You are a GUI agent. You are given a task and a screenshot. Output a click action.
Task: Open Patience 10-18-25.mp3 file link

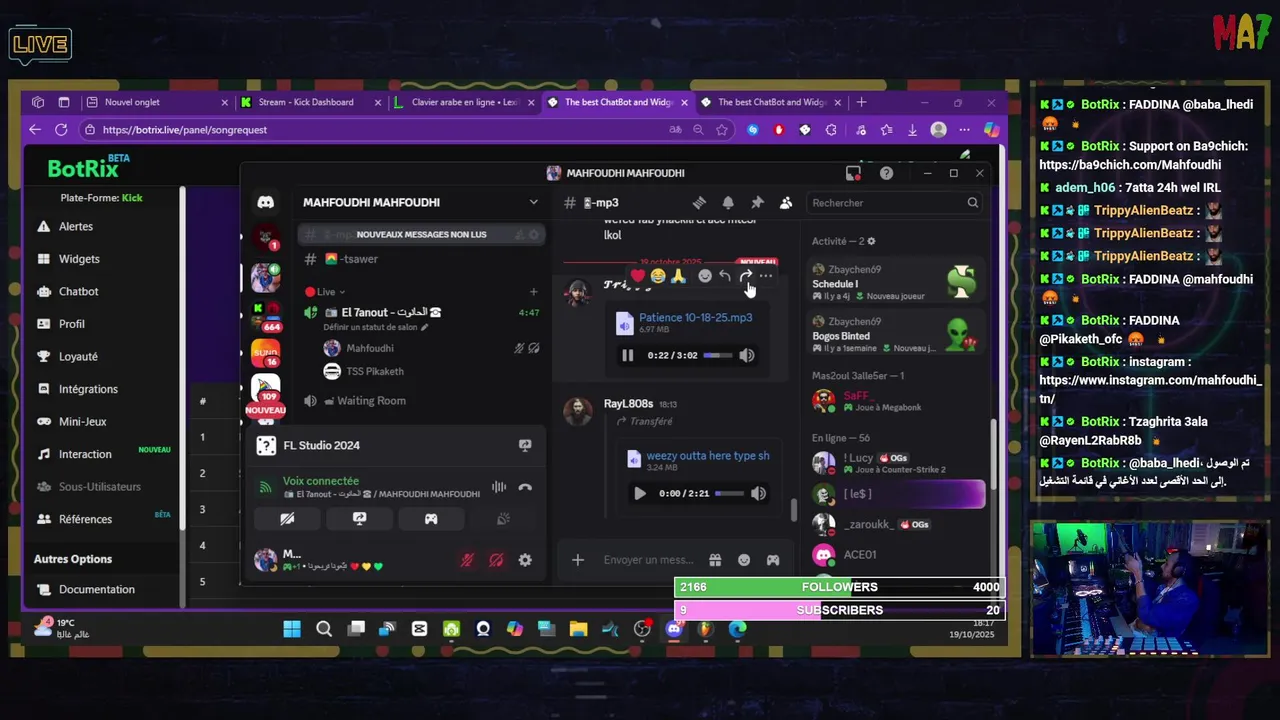tap(695, 317)
